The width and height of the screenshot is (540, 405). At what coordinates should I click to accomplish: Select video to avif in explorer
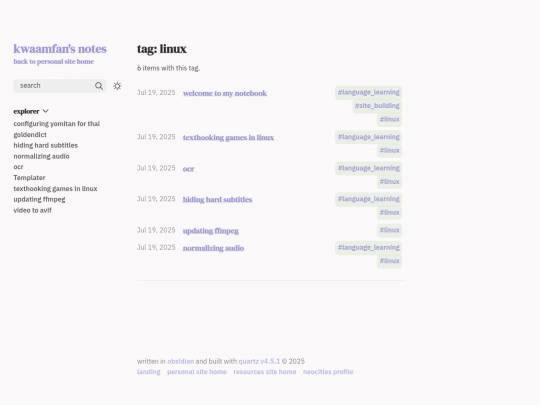tap(32, 210)
